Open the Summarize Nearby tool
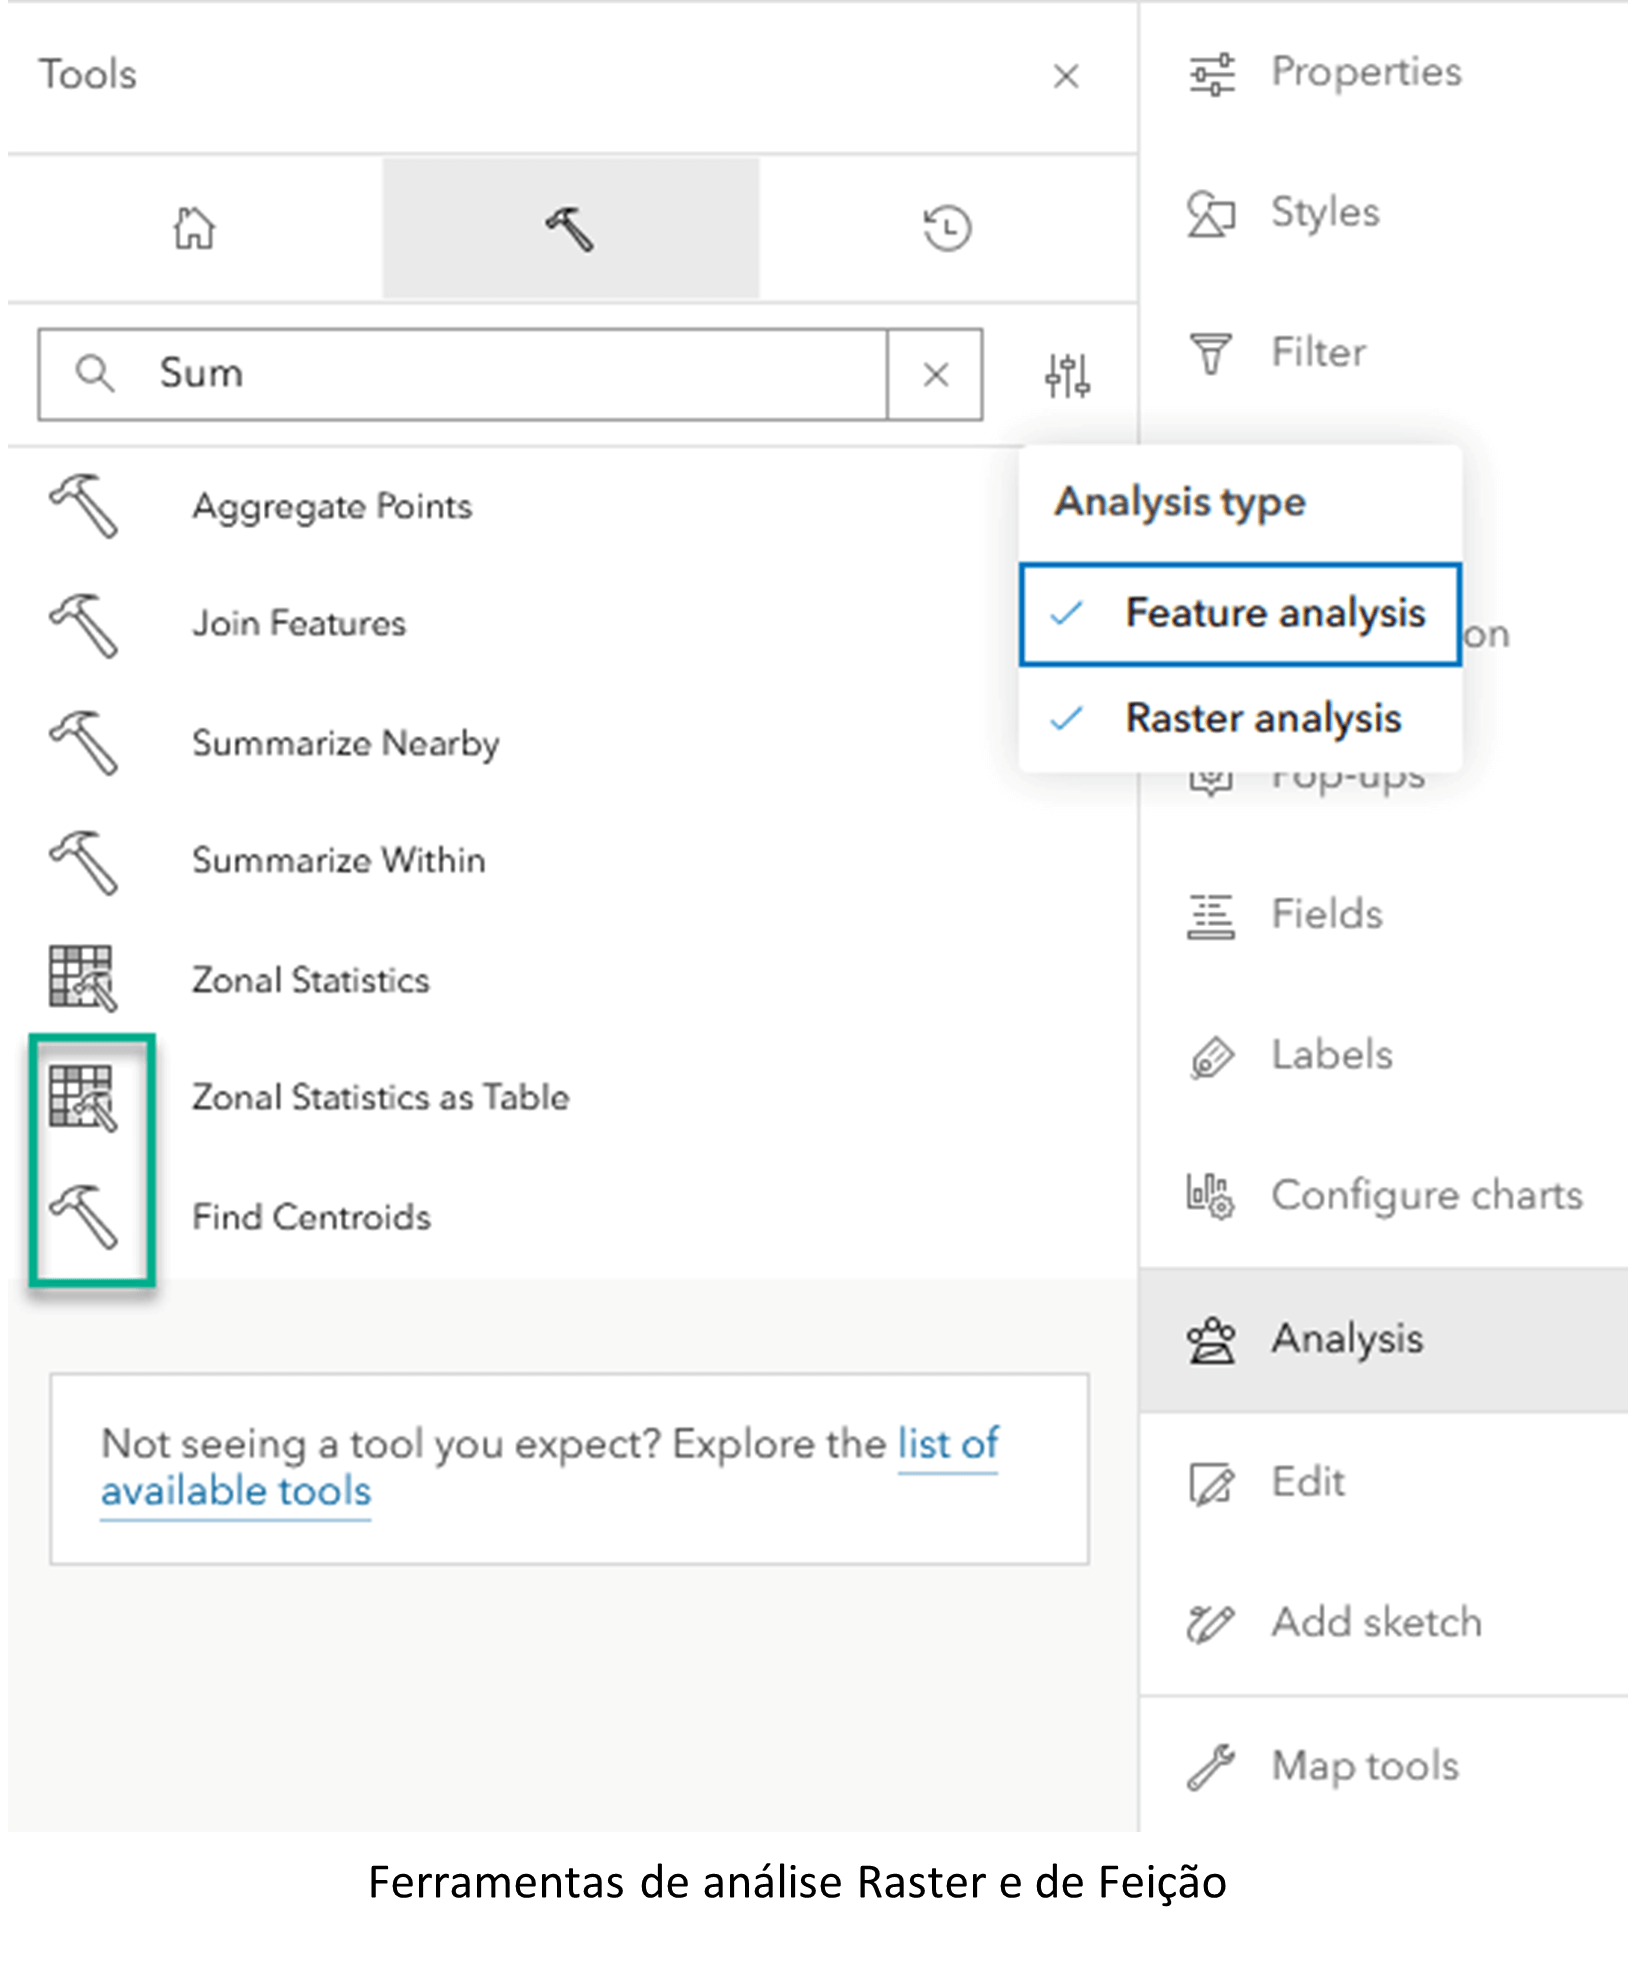This screenshot has height=1972, width=1628. point(345,743)
